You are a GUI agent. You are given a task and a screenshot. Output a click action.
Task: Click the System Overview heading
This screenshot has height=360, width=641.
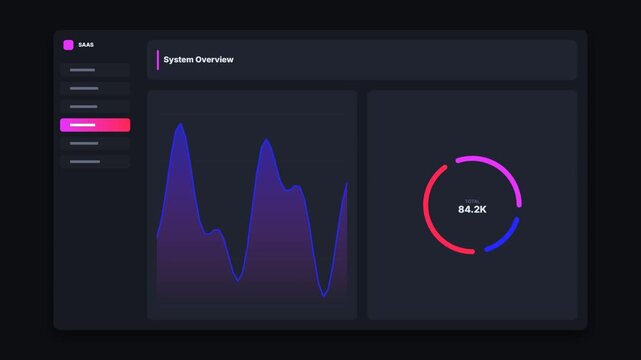pos(198,60)
